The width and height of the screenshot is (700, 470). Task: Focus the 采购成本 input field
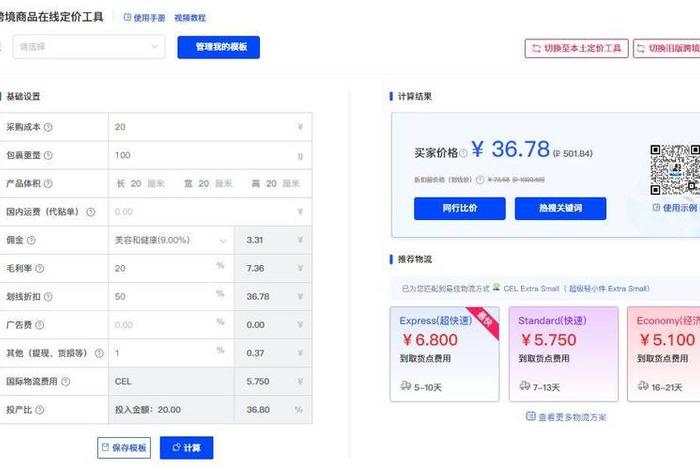click(210, 127)
